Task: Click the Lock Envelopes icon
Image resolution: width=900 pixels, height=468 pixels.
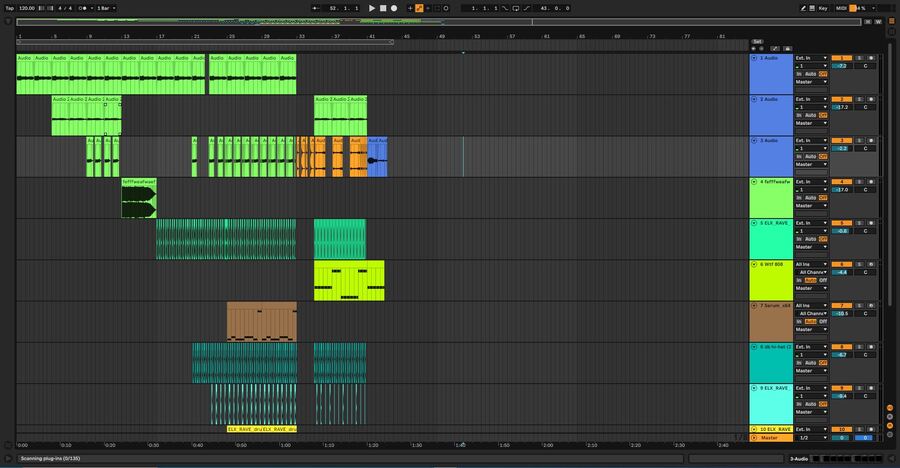Action: pyautogui.click(x=787, y=49)
